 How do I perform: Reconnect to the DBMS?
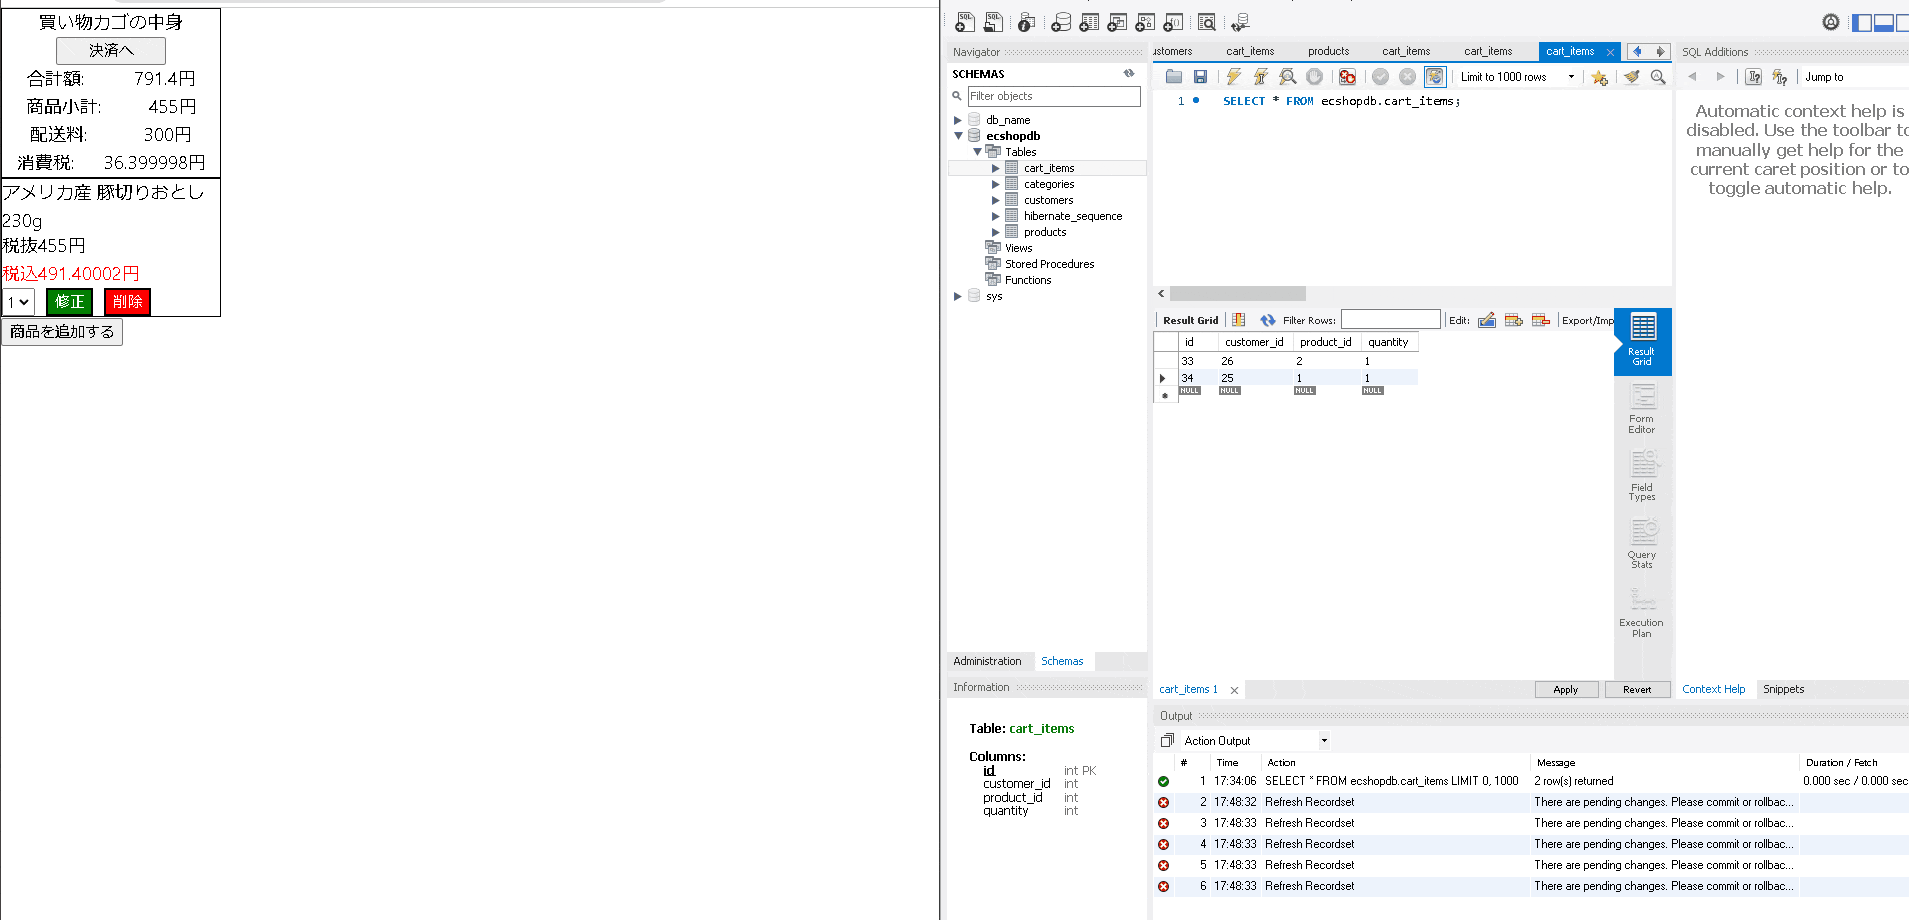tap(1240, 22)
